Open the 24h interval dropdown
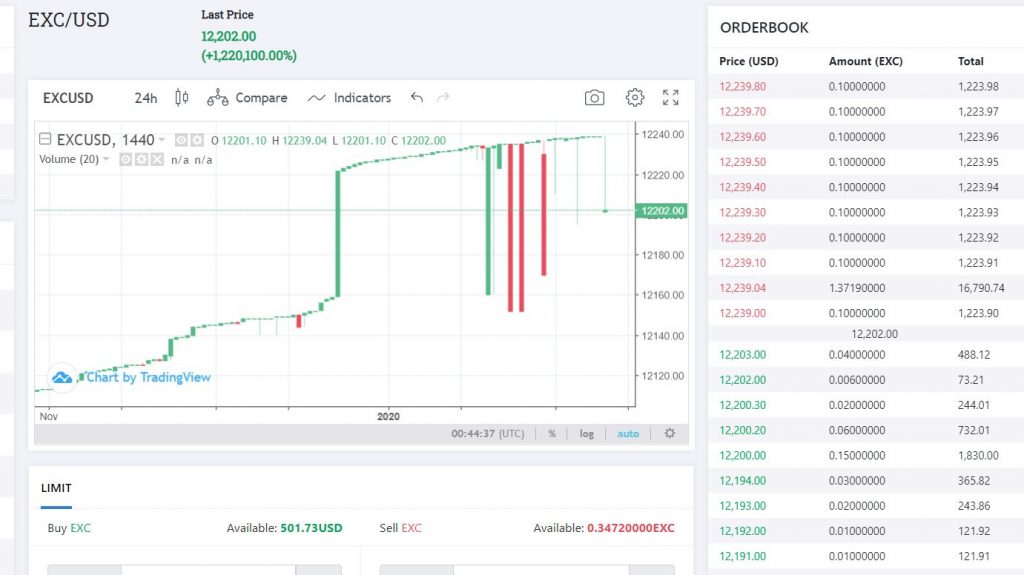 pos(146,98)
